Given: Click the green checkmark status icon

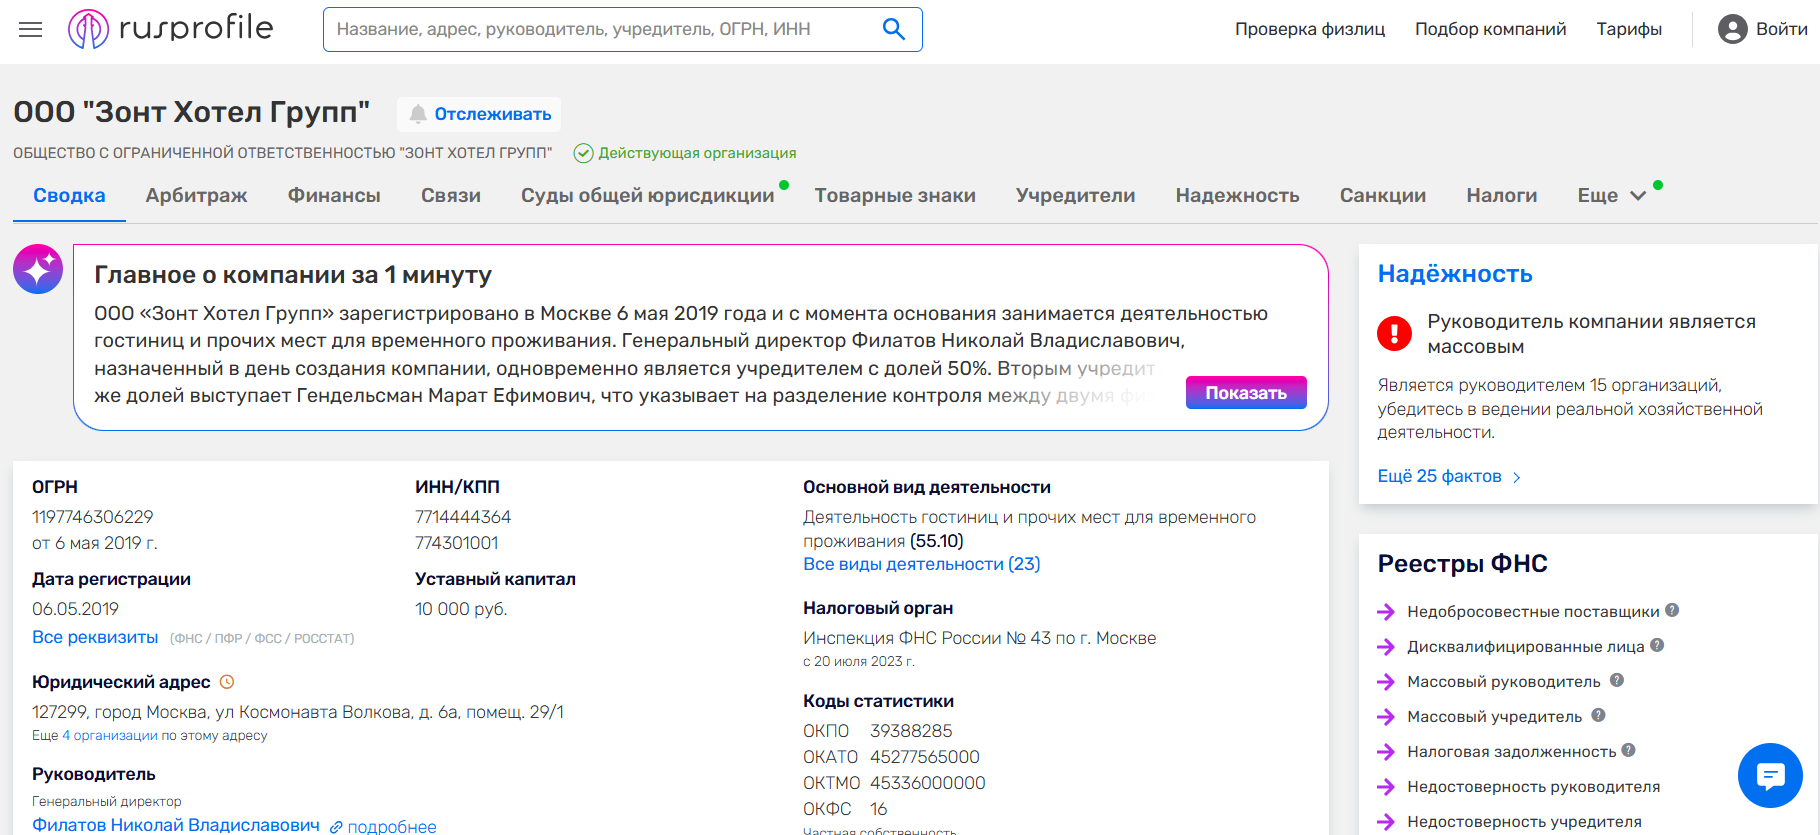Looking at the screenshot, I should [x=583, y=153].
